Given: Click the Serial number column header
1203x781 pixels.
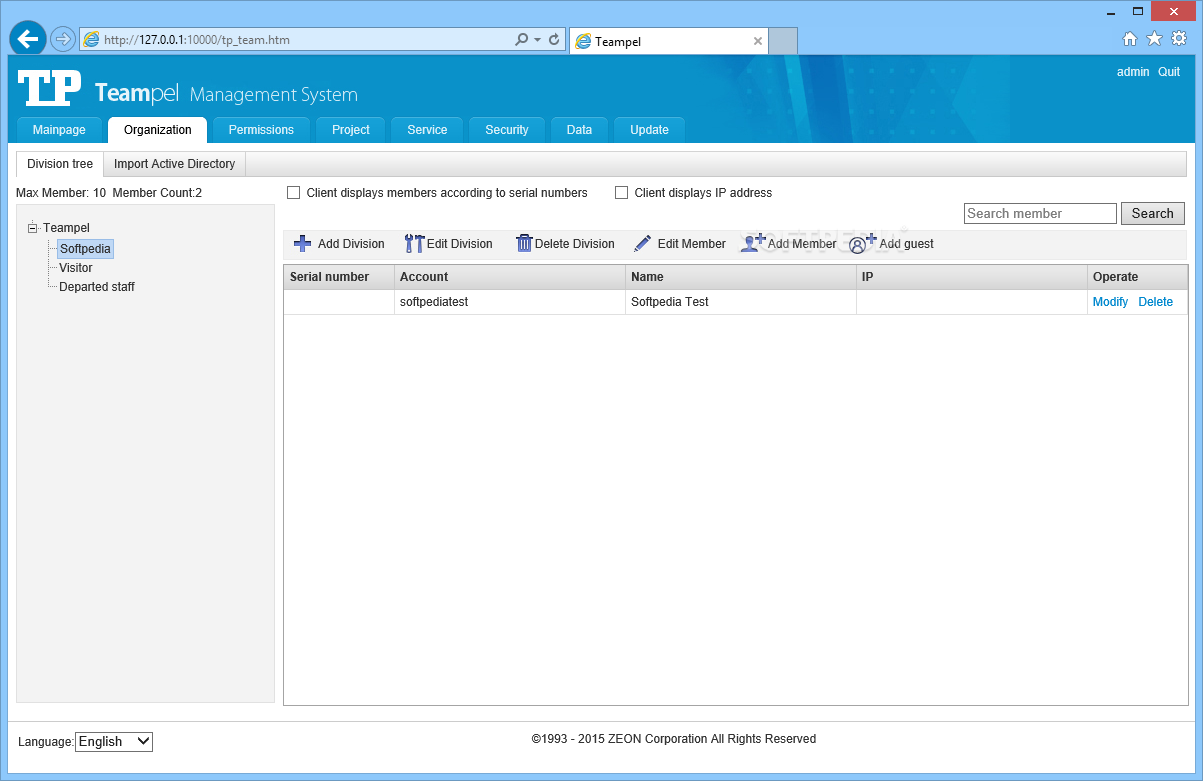Looking at the screenshot, I should click(x=339, y=277).
